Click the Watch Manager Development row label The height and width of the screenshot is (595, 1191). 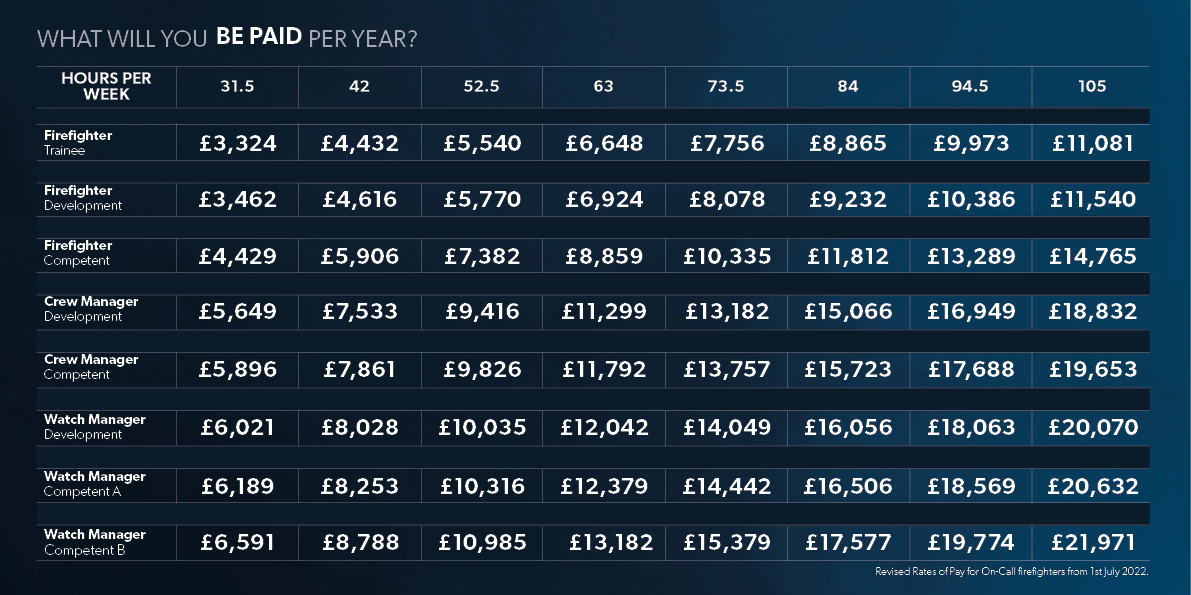click(x=95, y=426)
